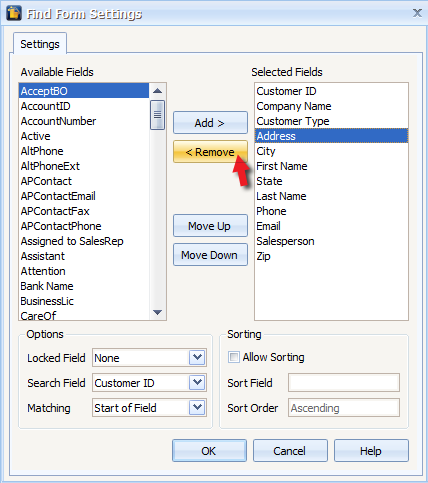Click the < Remove button

click(210, 152)
